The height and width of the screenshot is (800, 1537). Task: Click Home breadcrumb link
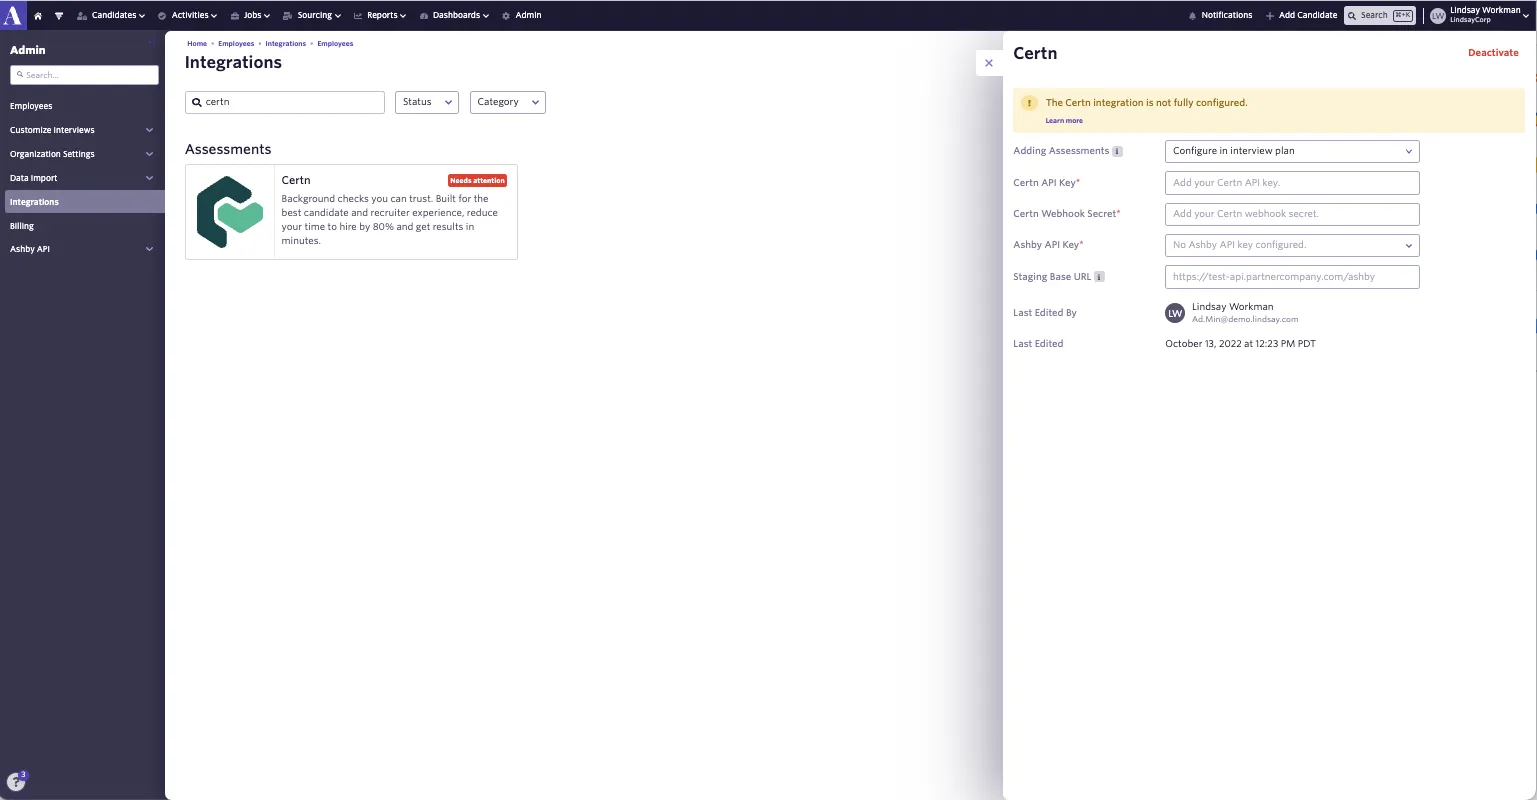(x=197, y=44)
